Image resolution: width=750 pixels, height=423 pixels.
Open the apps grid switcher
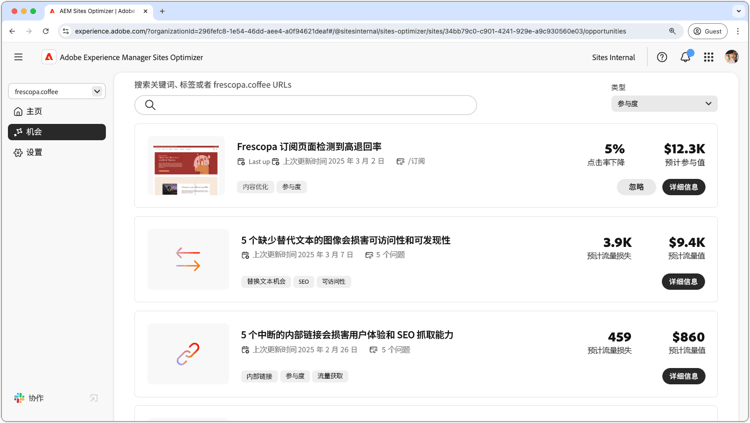[708, 57]
